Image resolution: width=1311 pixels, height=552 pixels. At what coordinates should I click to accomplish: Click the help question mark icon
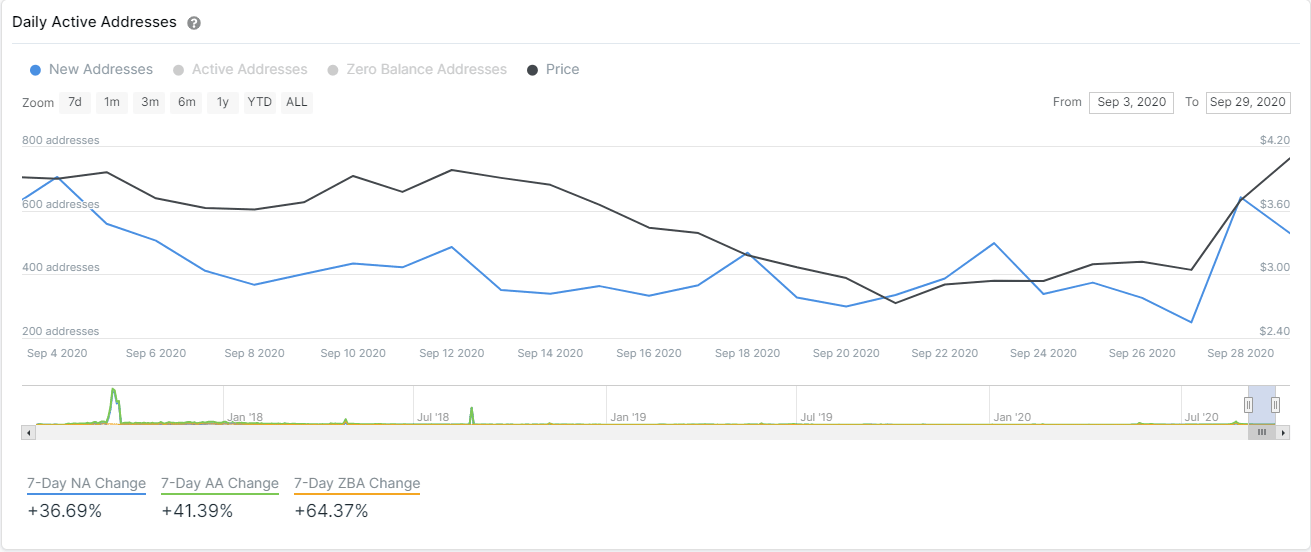point(194,23)
